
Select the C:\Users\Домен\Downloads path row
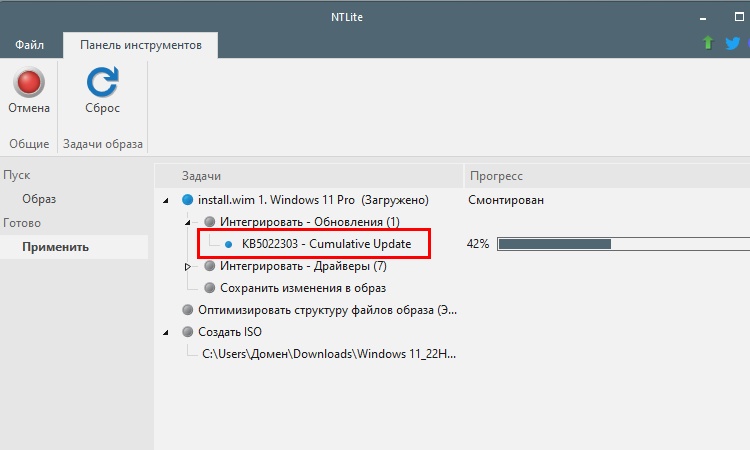pos(329,354)
